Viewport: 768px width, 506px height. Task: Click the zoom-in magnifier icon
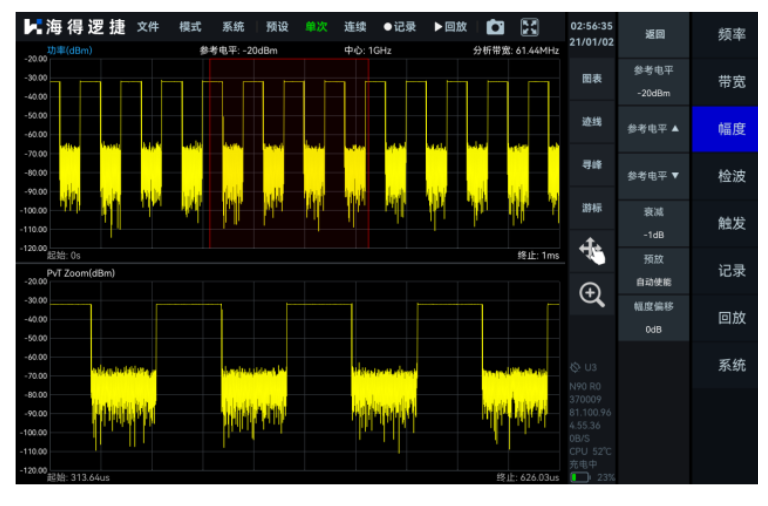pyautogui.click(x=591, y=294)
